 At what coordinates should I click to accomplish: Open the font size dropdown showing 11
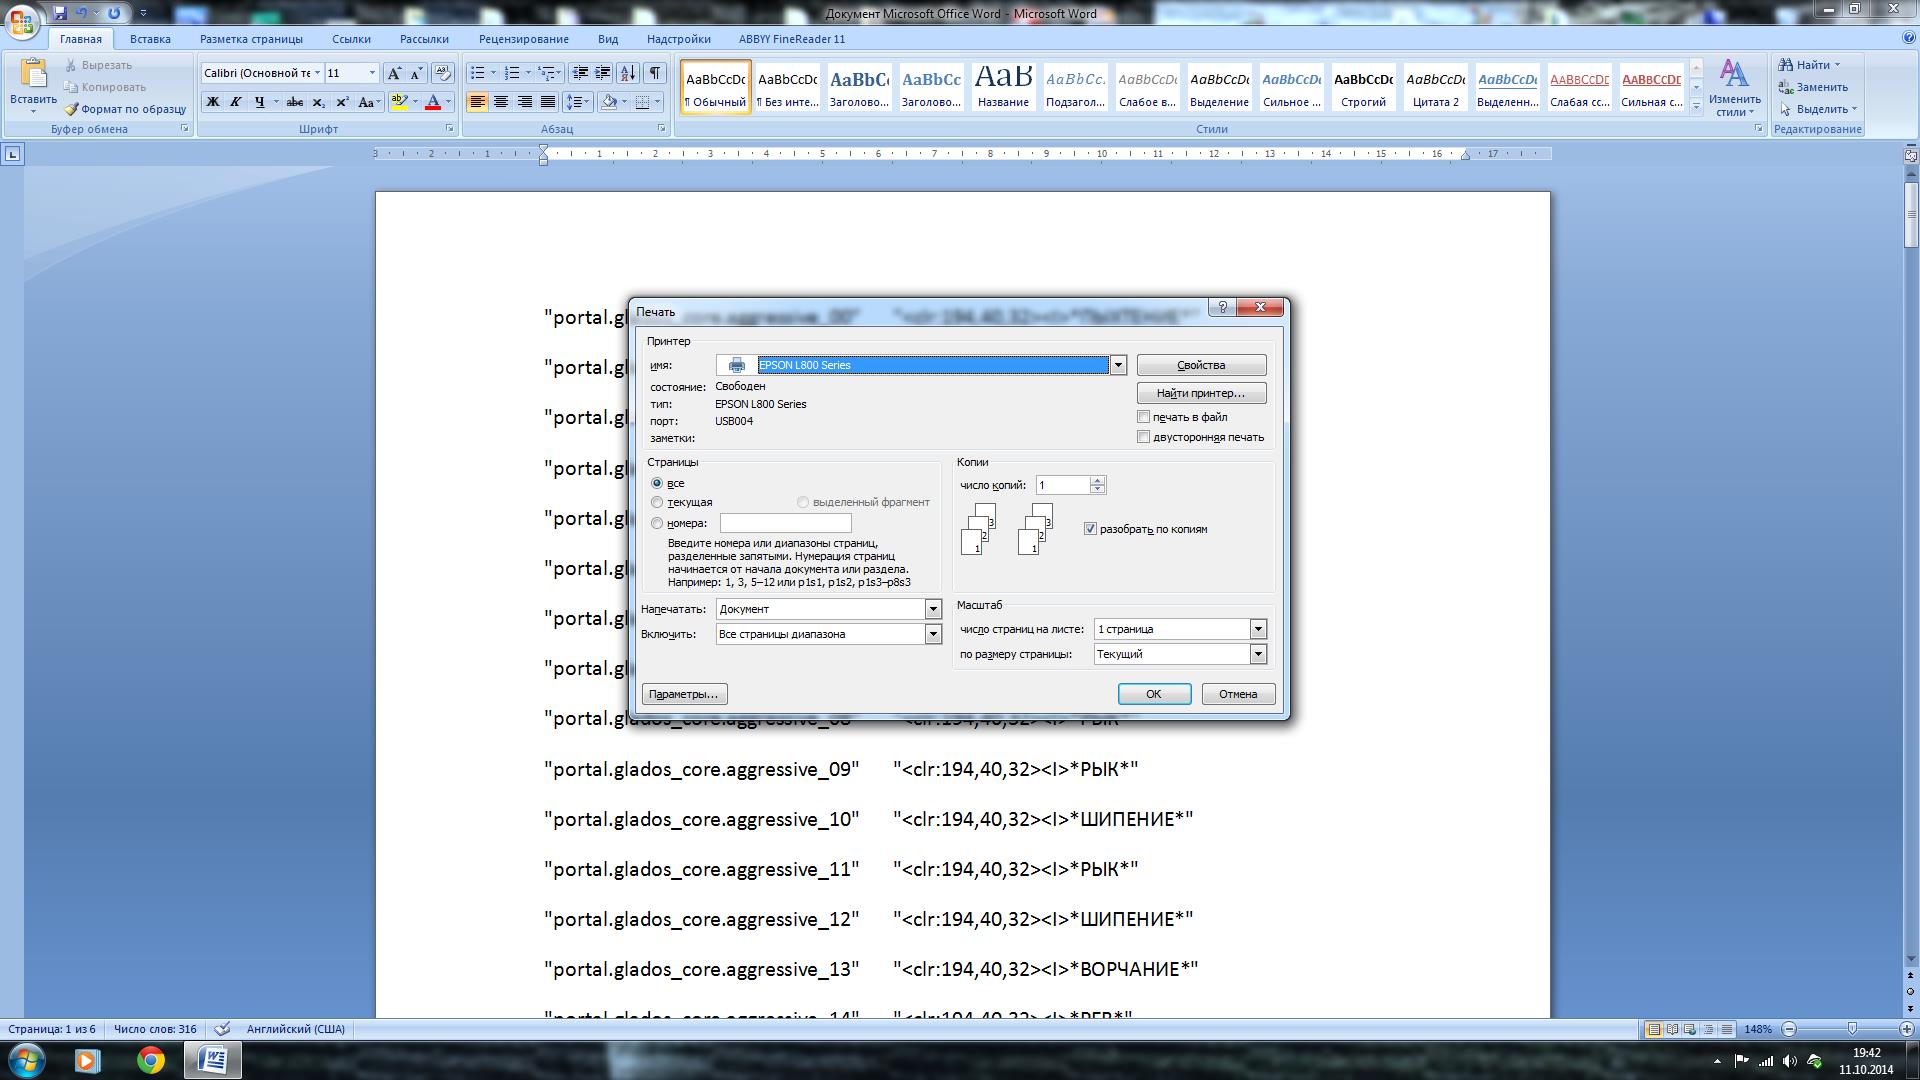[372, 73]
